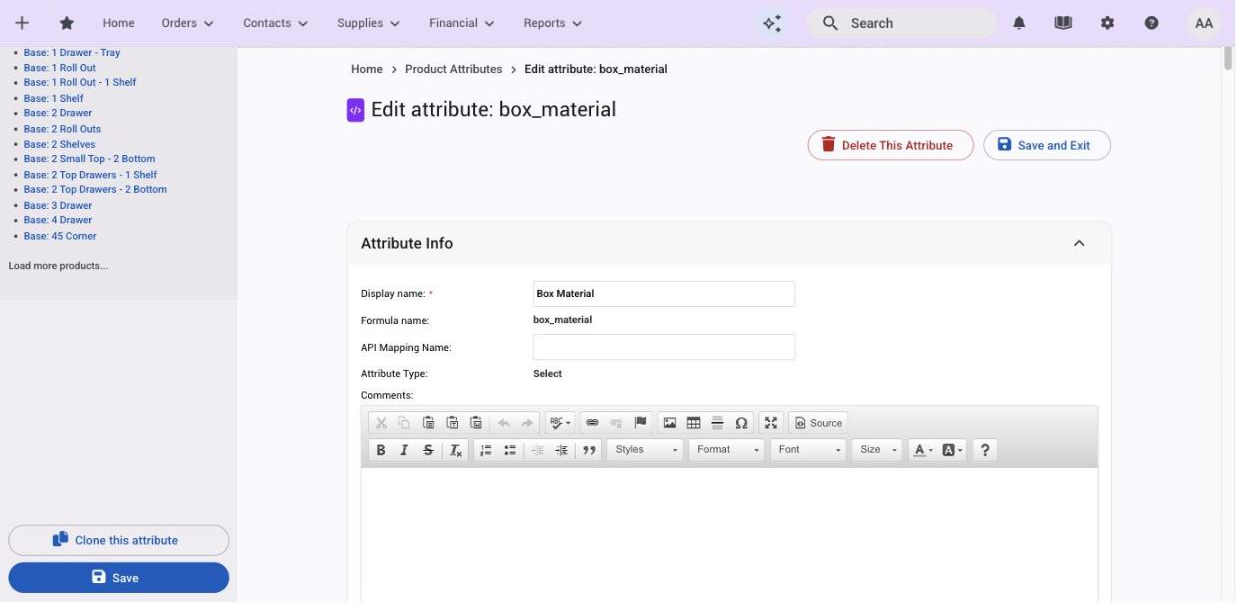The height and width of the screenshot is (603, 1236).
Task: Toggle block quote formatting
Action: click(590, 450)
